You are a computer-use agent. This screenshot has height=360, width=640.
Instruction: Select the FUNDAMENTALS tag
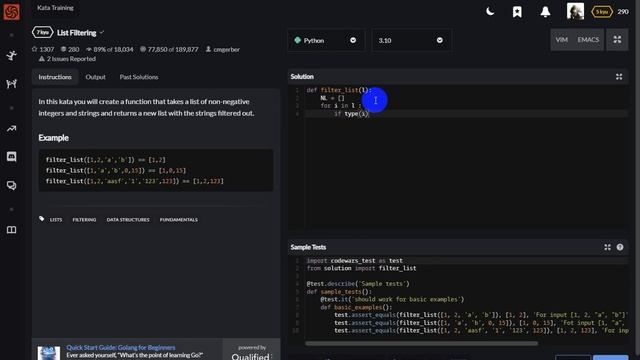179,220
